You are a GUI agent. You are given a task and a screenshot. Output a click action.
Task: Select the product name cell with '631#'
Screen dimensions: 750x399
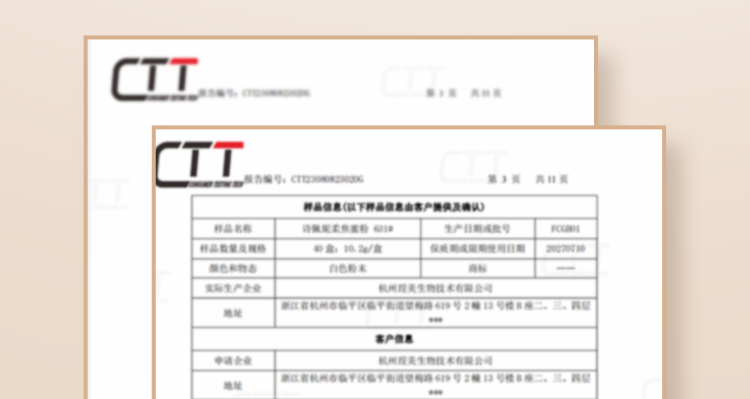[x=348, y=229]
